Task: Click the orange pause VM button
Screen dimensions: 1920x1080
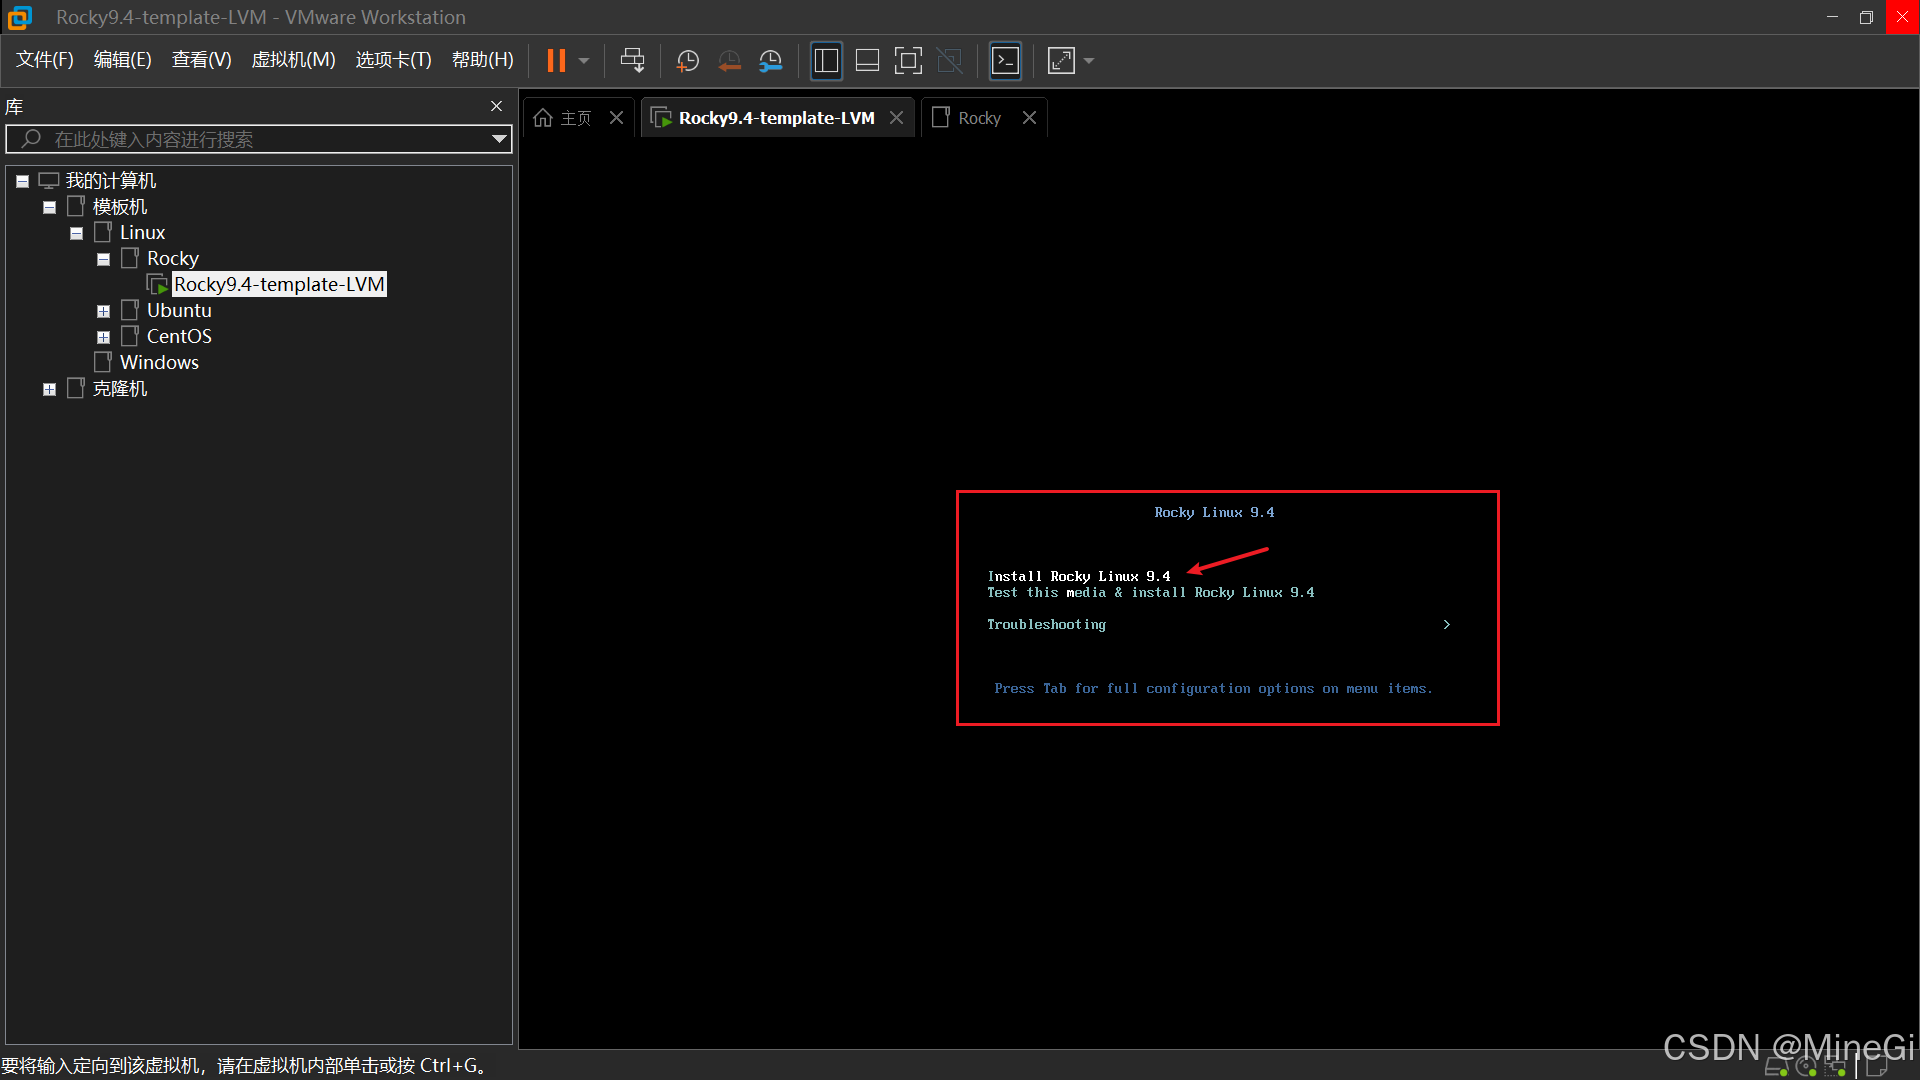Action: (x=556, y=61)
